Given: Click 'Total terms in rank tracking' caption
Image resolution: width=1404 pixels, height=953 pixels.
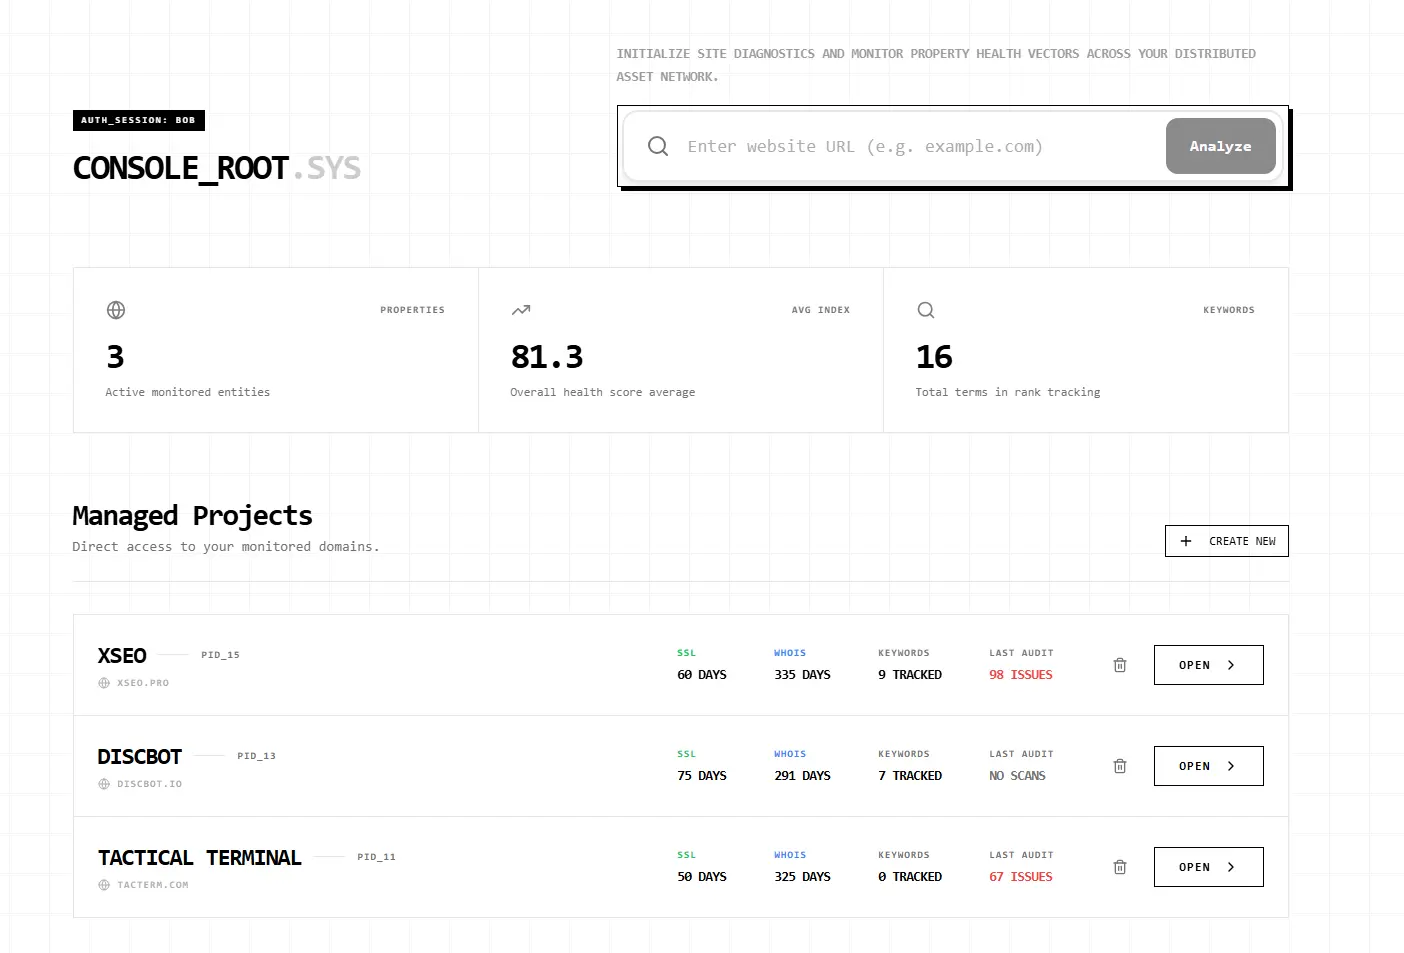Looking at the screenshot, I should point(1008,392).
